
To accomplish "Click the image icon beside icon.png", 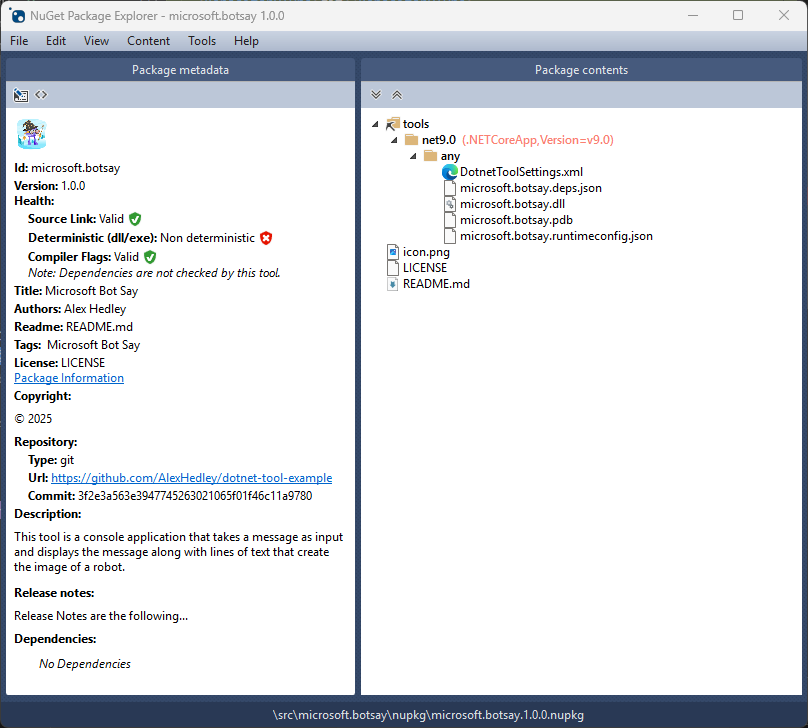I will click(393, 252).
